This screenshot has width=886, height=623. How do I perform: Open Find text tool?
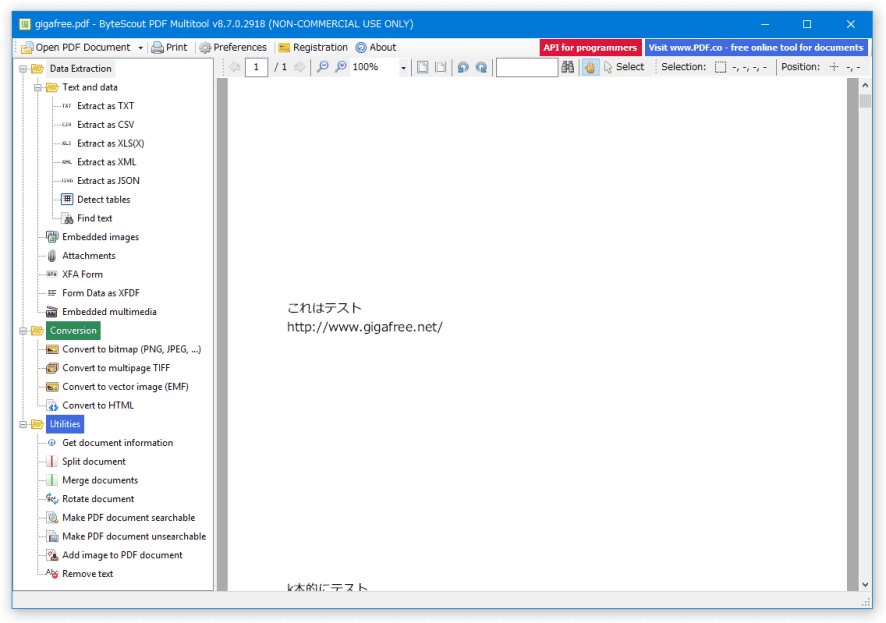click(x=94, y=218)
